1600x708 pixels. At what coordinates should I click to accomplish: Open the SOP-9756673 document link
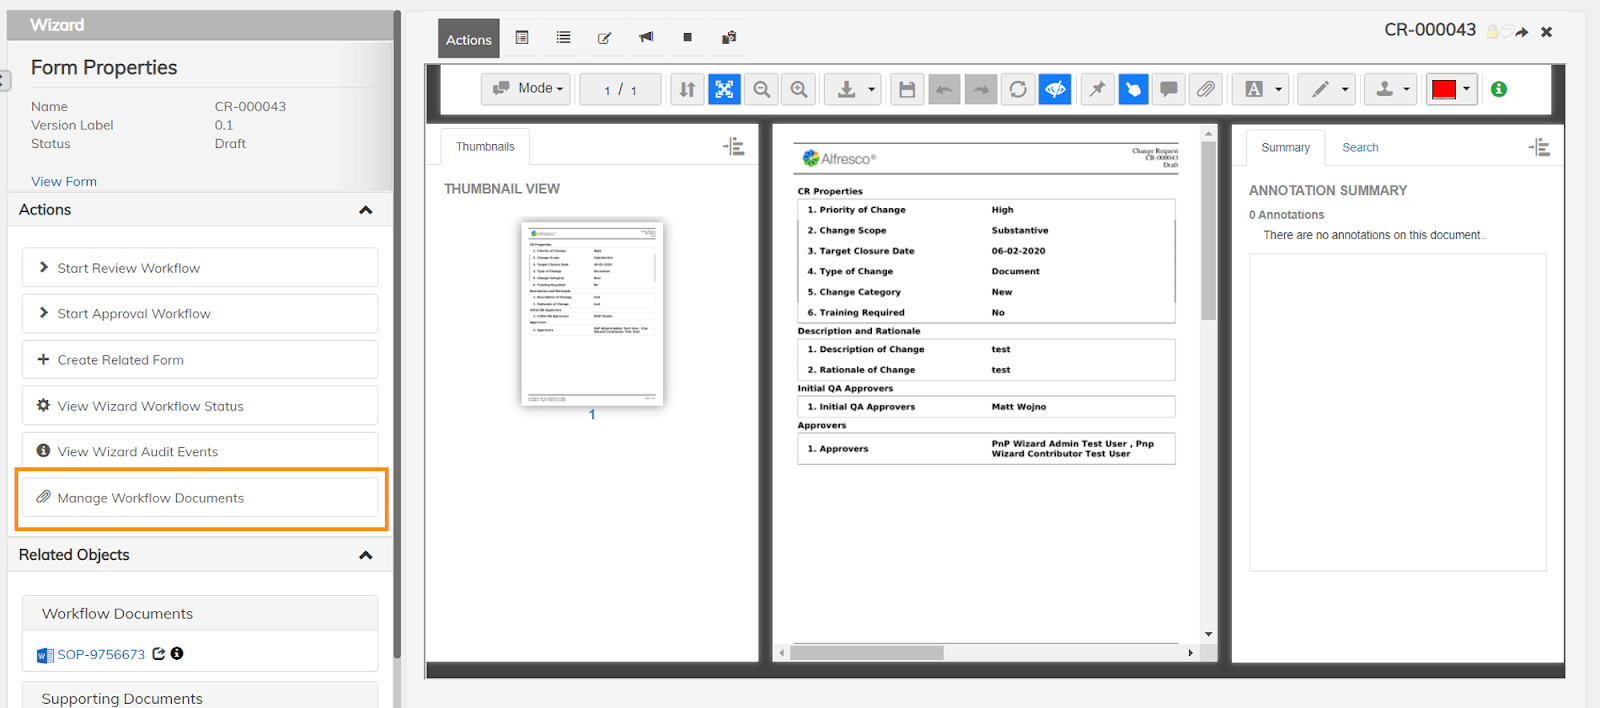[100, 655]
